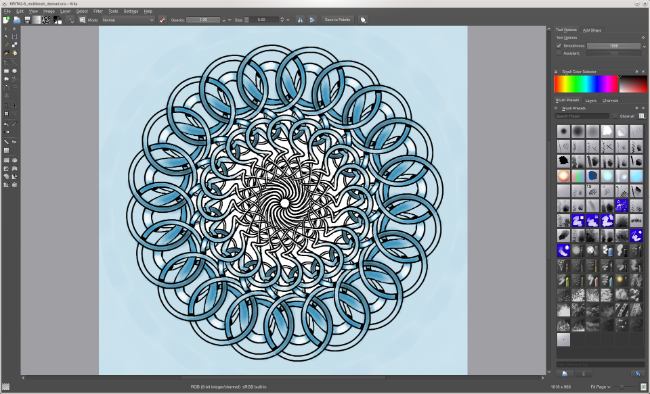Select the Rectangular selection tool
Viewport: 650px width, 394px height.
[6, 160]
